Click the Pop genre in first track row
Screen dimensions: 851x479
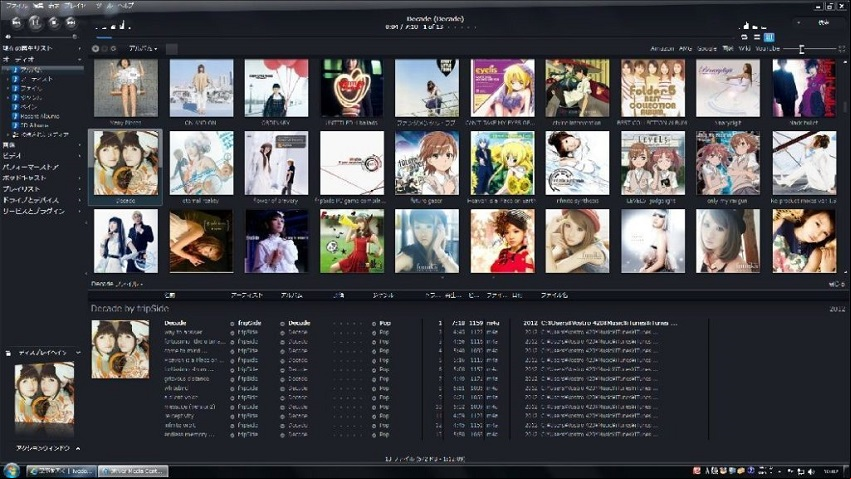pos(385,323)
